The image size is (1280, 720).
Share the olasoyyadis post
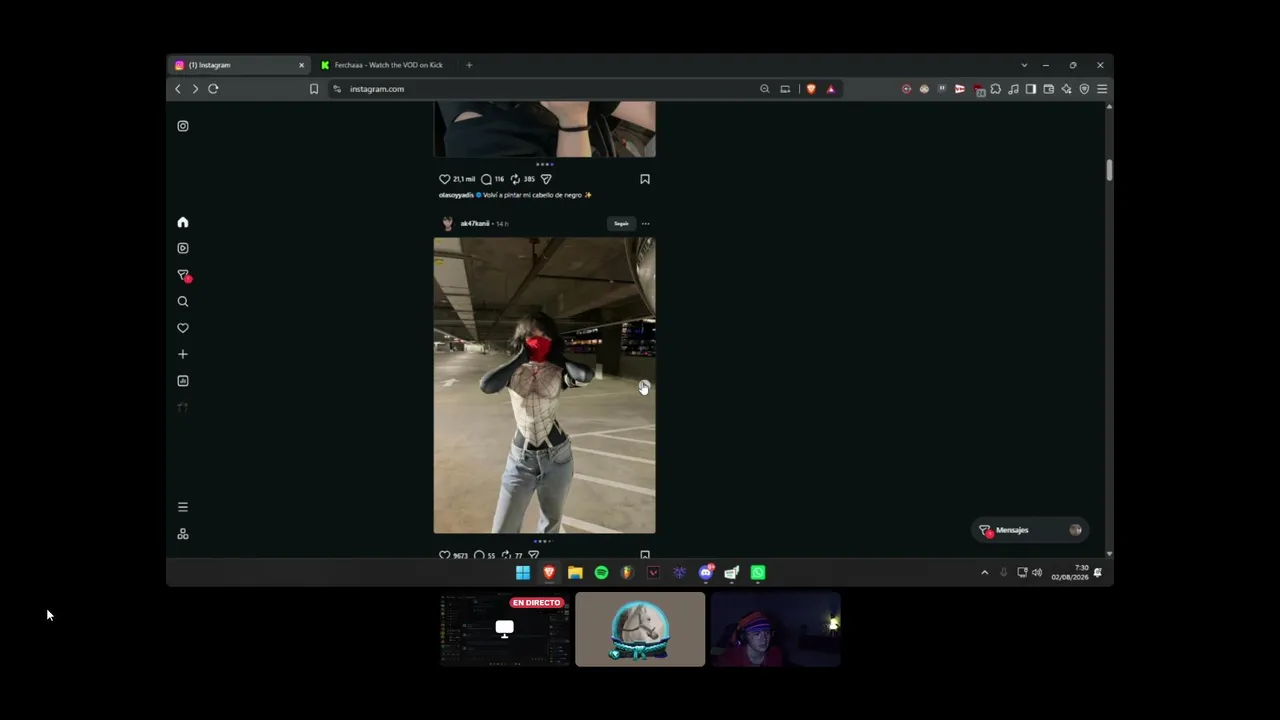point(546,179)
